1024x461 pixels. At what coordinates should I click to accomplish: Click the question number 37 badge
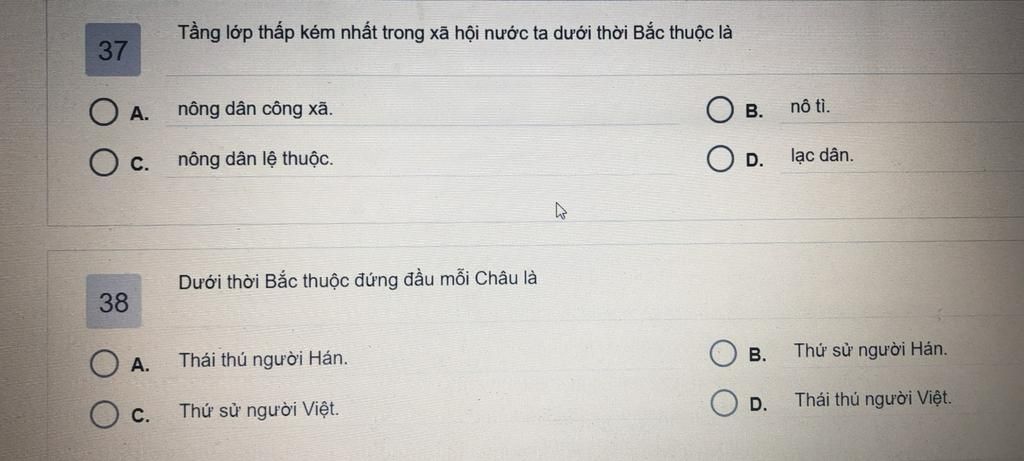(113, 50)
